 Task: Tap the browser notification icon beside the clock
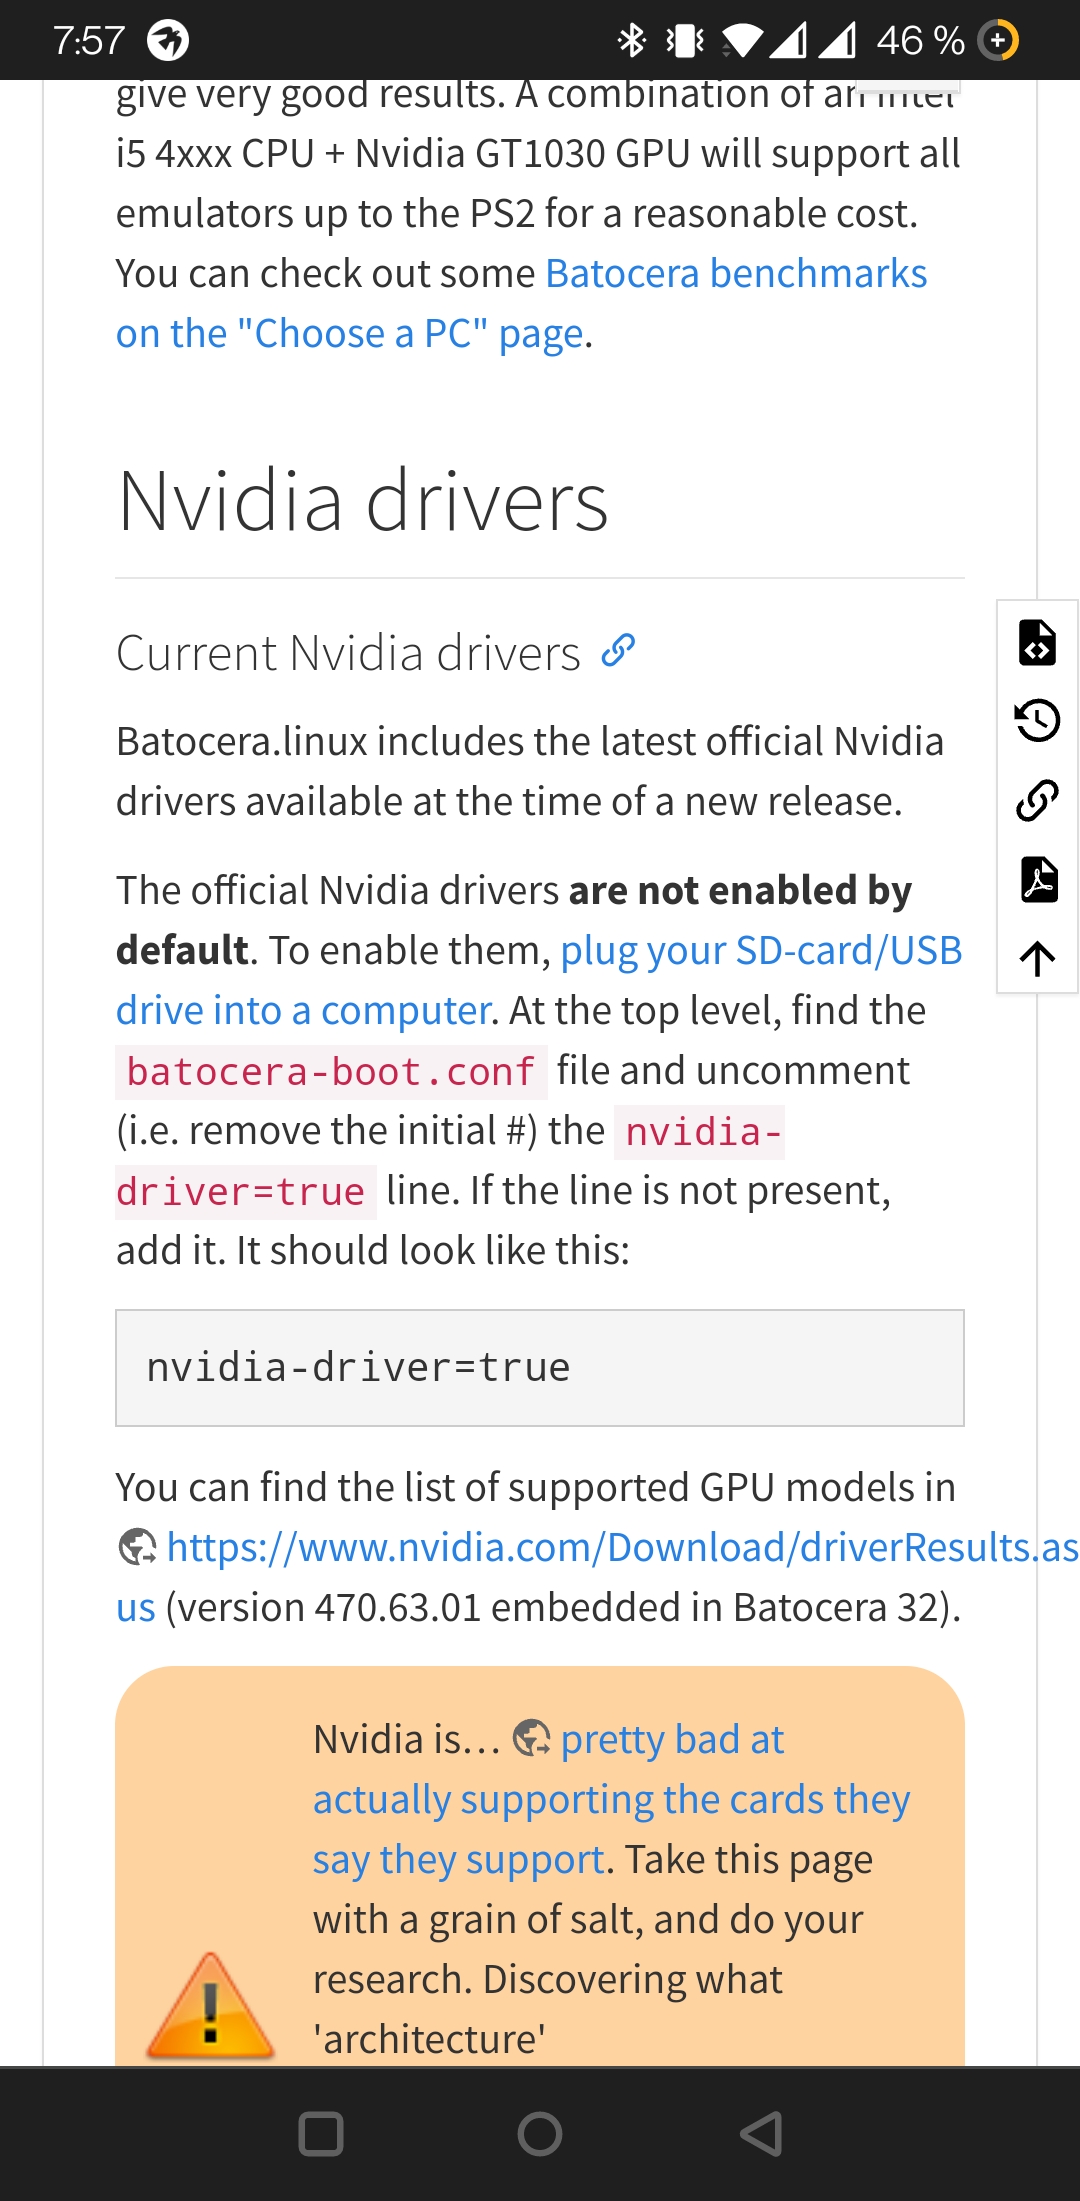pyautogui.click(x=168, y=41)
